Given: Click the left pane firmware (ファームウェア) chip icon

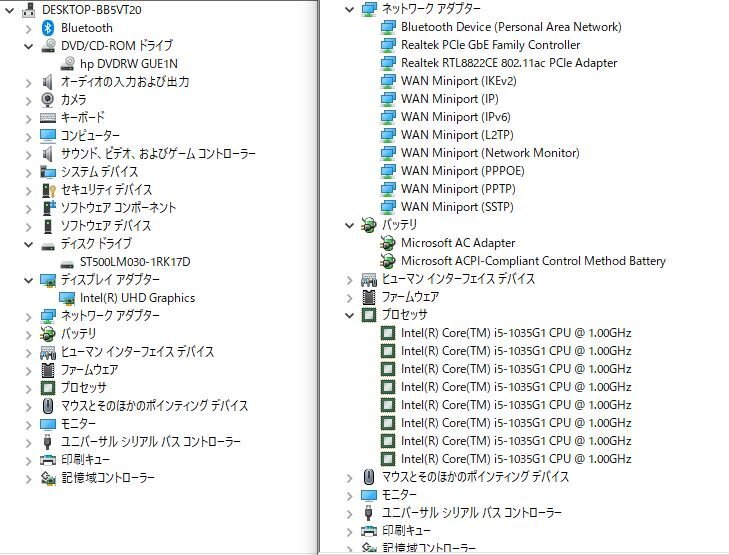Looking at the screenshot, I should tap(47, 370).
